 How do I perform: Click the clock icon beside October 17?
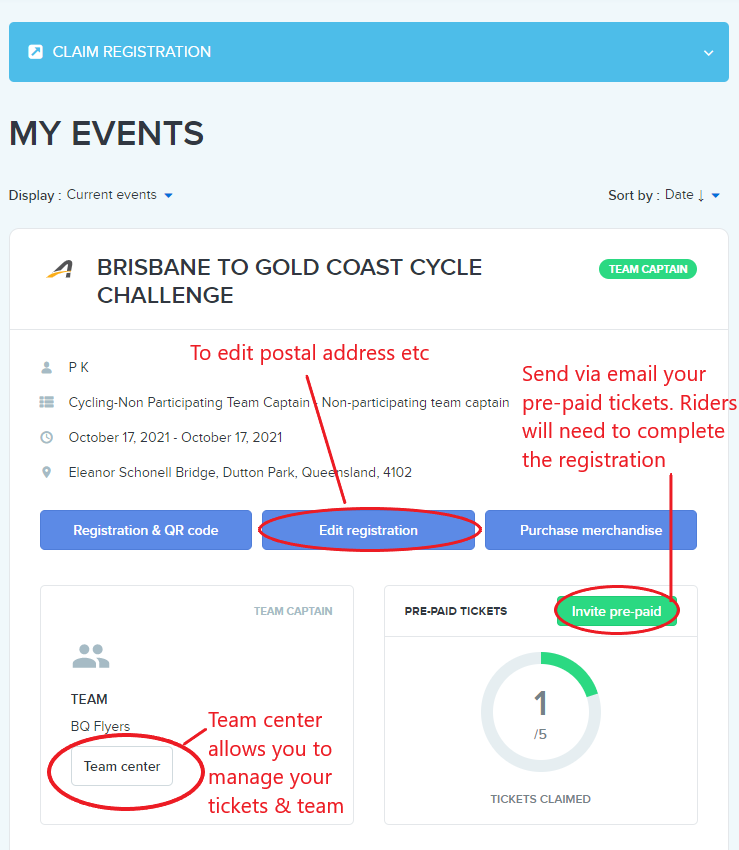click(x=47, y=437)
